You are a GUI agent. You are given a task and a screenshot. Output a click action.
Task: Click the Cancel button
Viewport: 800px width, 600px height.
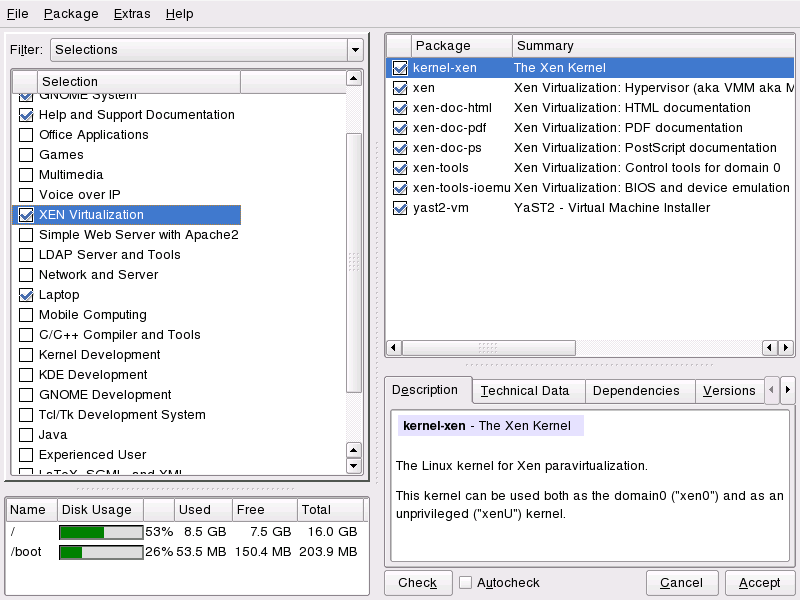click(682, 583)
